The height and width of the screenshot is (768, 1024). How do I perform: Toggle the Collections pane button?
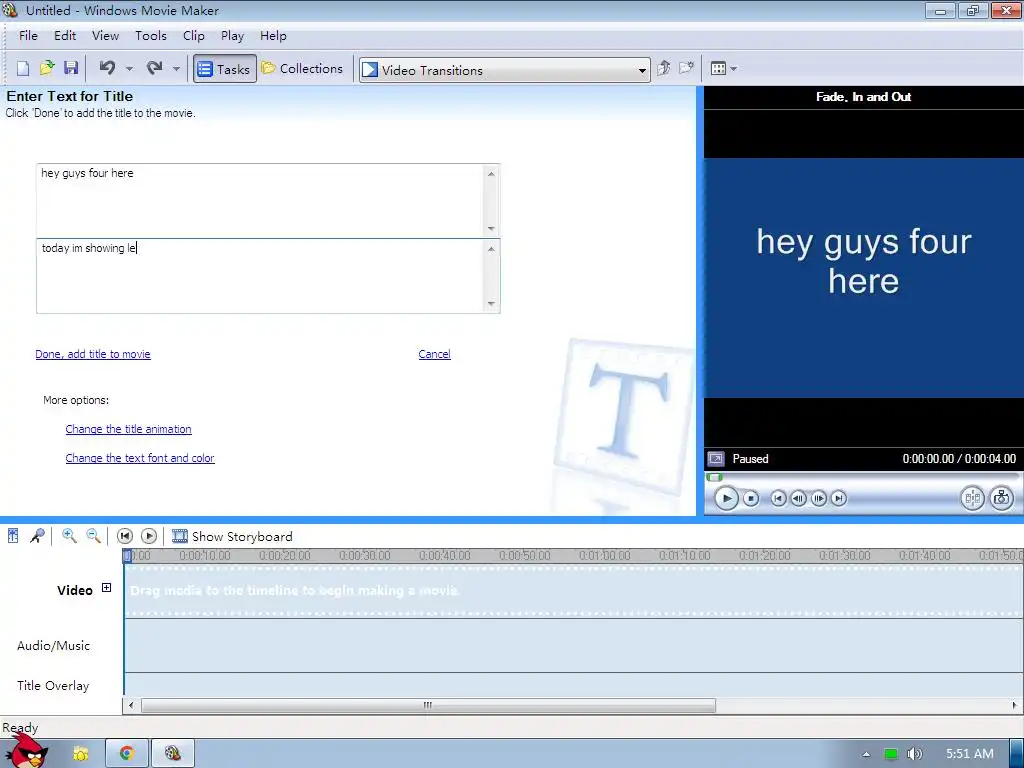tap(302, 69)
